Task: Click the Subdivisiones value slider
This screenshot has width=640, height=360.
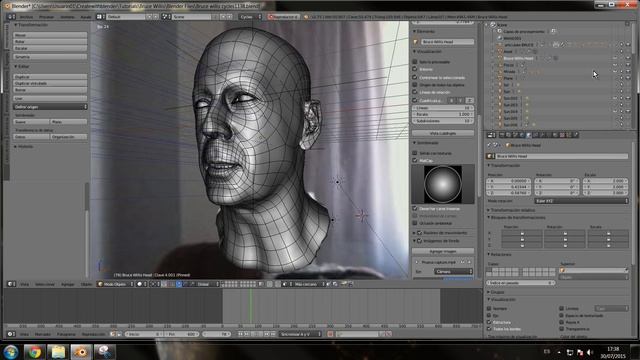Action: coord(443,121)
